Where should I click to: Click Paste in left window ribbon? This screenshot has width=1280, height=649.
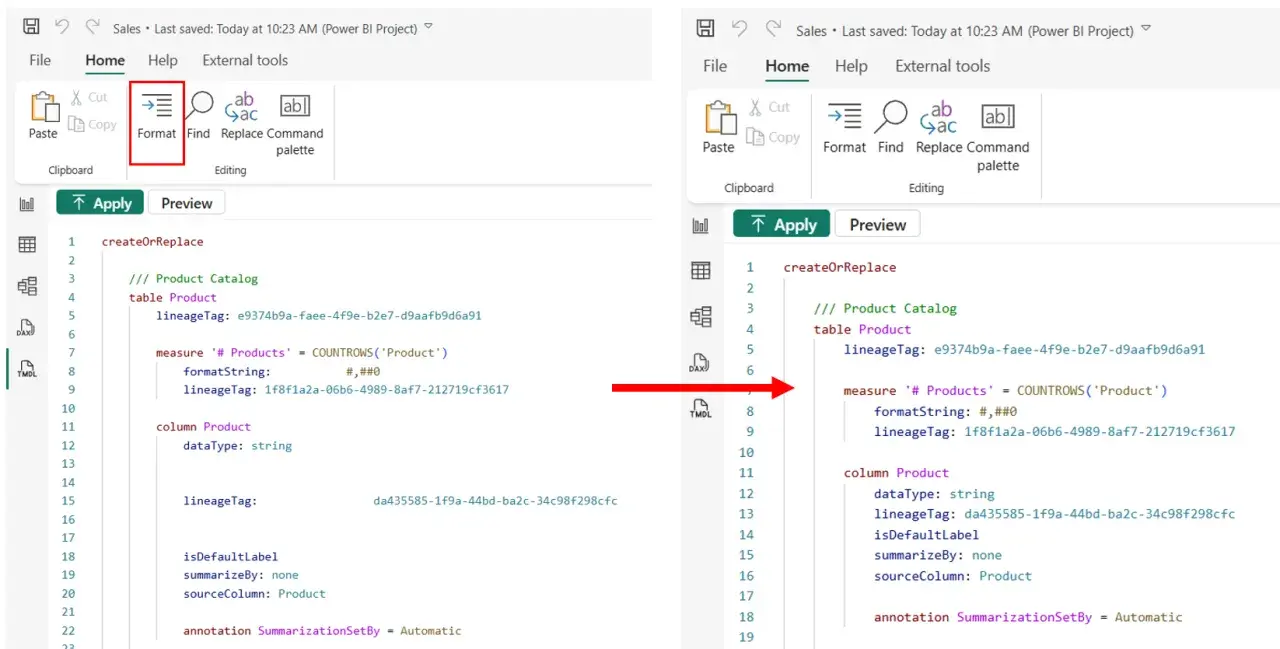pyautogui.click(x=43, y=115)
